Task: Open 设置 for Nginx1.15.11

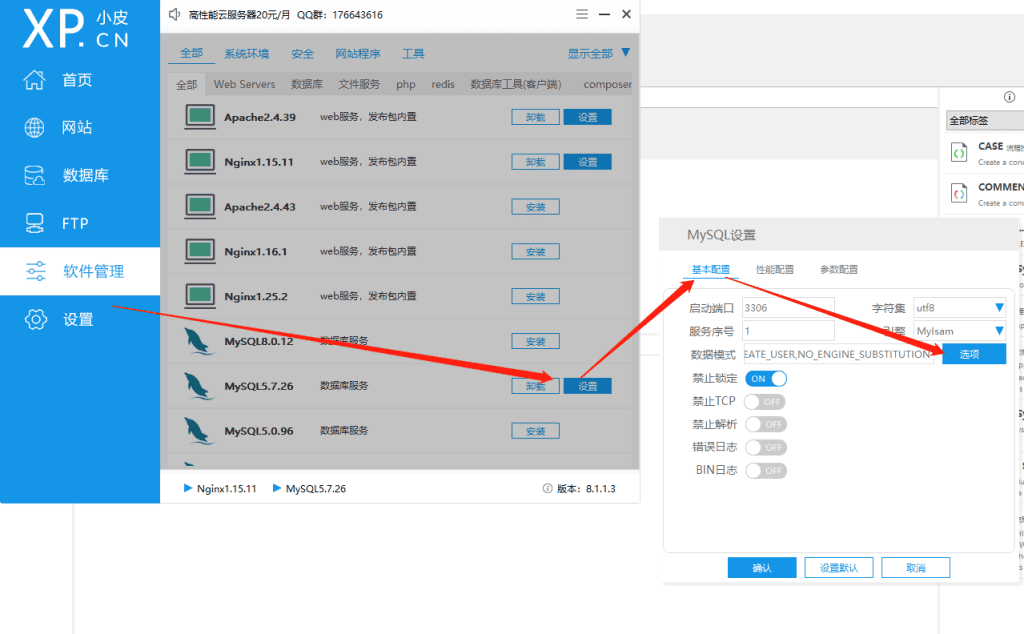Action: [x=588, y=162]
